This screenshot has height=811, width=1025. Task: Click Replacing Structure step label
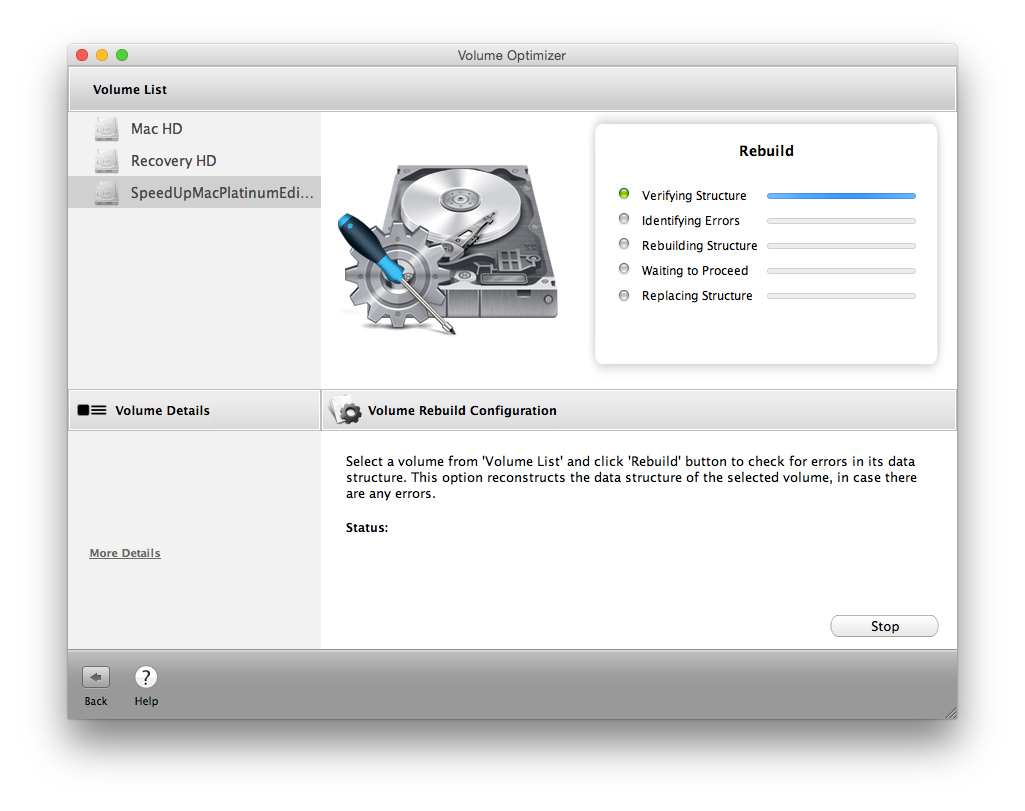click(x=697, y=296)
